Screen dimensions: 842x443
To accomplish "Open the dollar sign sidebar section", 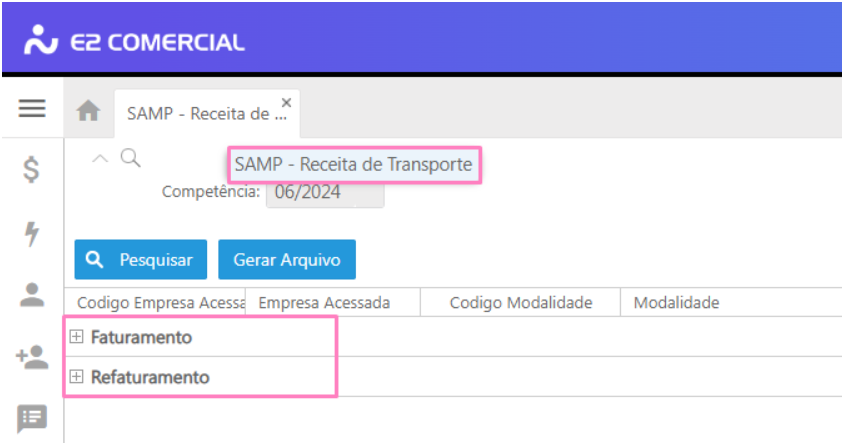I will click(x=31, y=170).
